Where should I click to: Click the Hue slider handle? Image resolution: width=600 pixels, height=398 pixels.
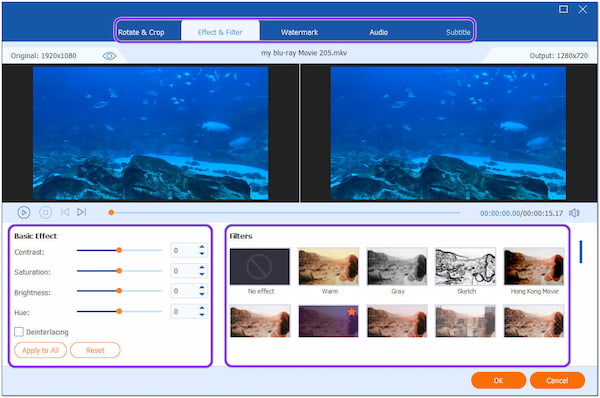pos(119,311)
